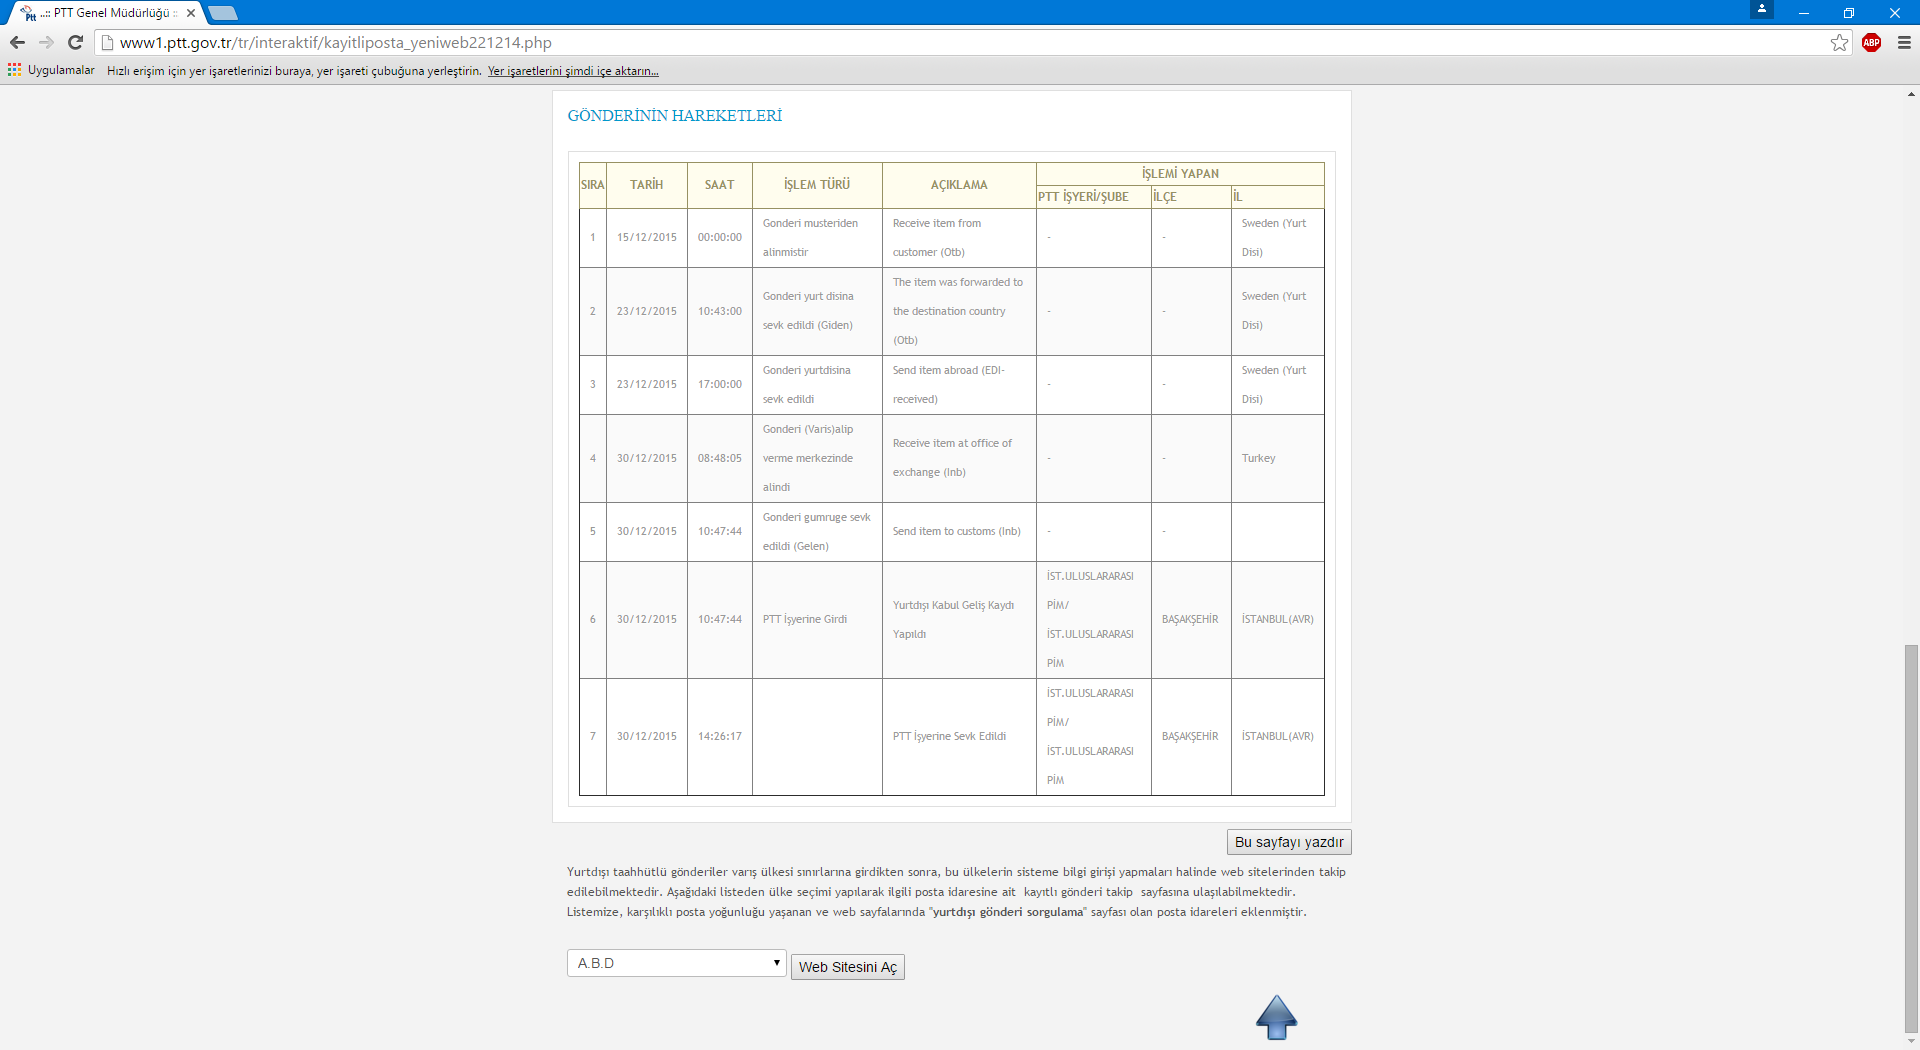The width and height of the screenshot is (1920, 1050).
Task: Click the AÇIKLAMA column header
Action: [x=959, y=185]
